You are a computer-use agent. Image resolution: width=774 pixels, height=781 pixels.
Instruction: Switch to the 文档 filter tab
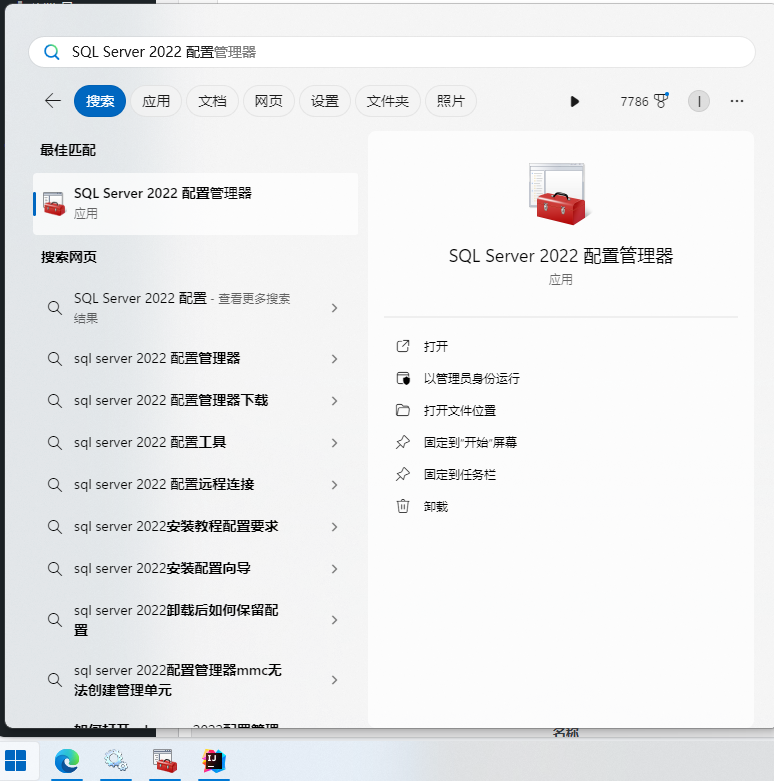pos(212,101)
